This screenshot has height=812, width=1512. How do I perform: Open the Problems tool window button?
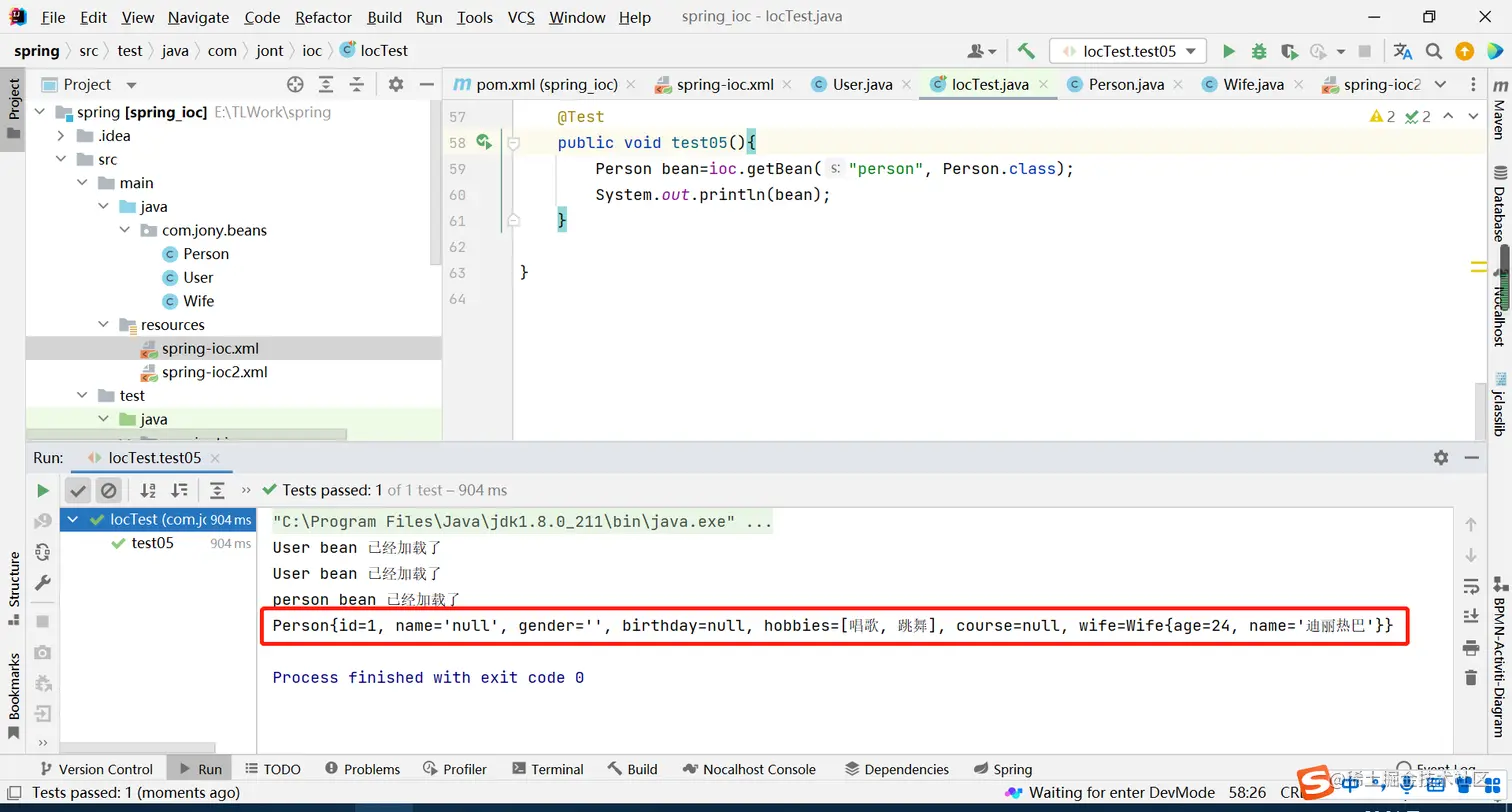click(362, 769)
